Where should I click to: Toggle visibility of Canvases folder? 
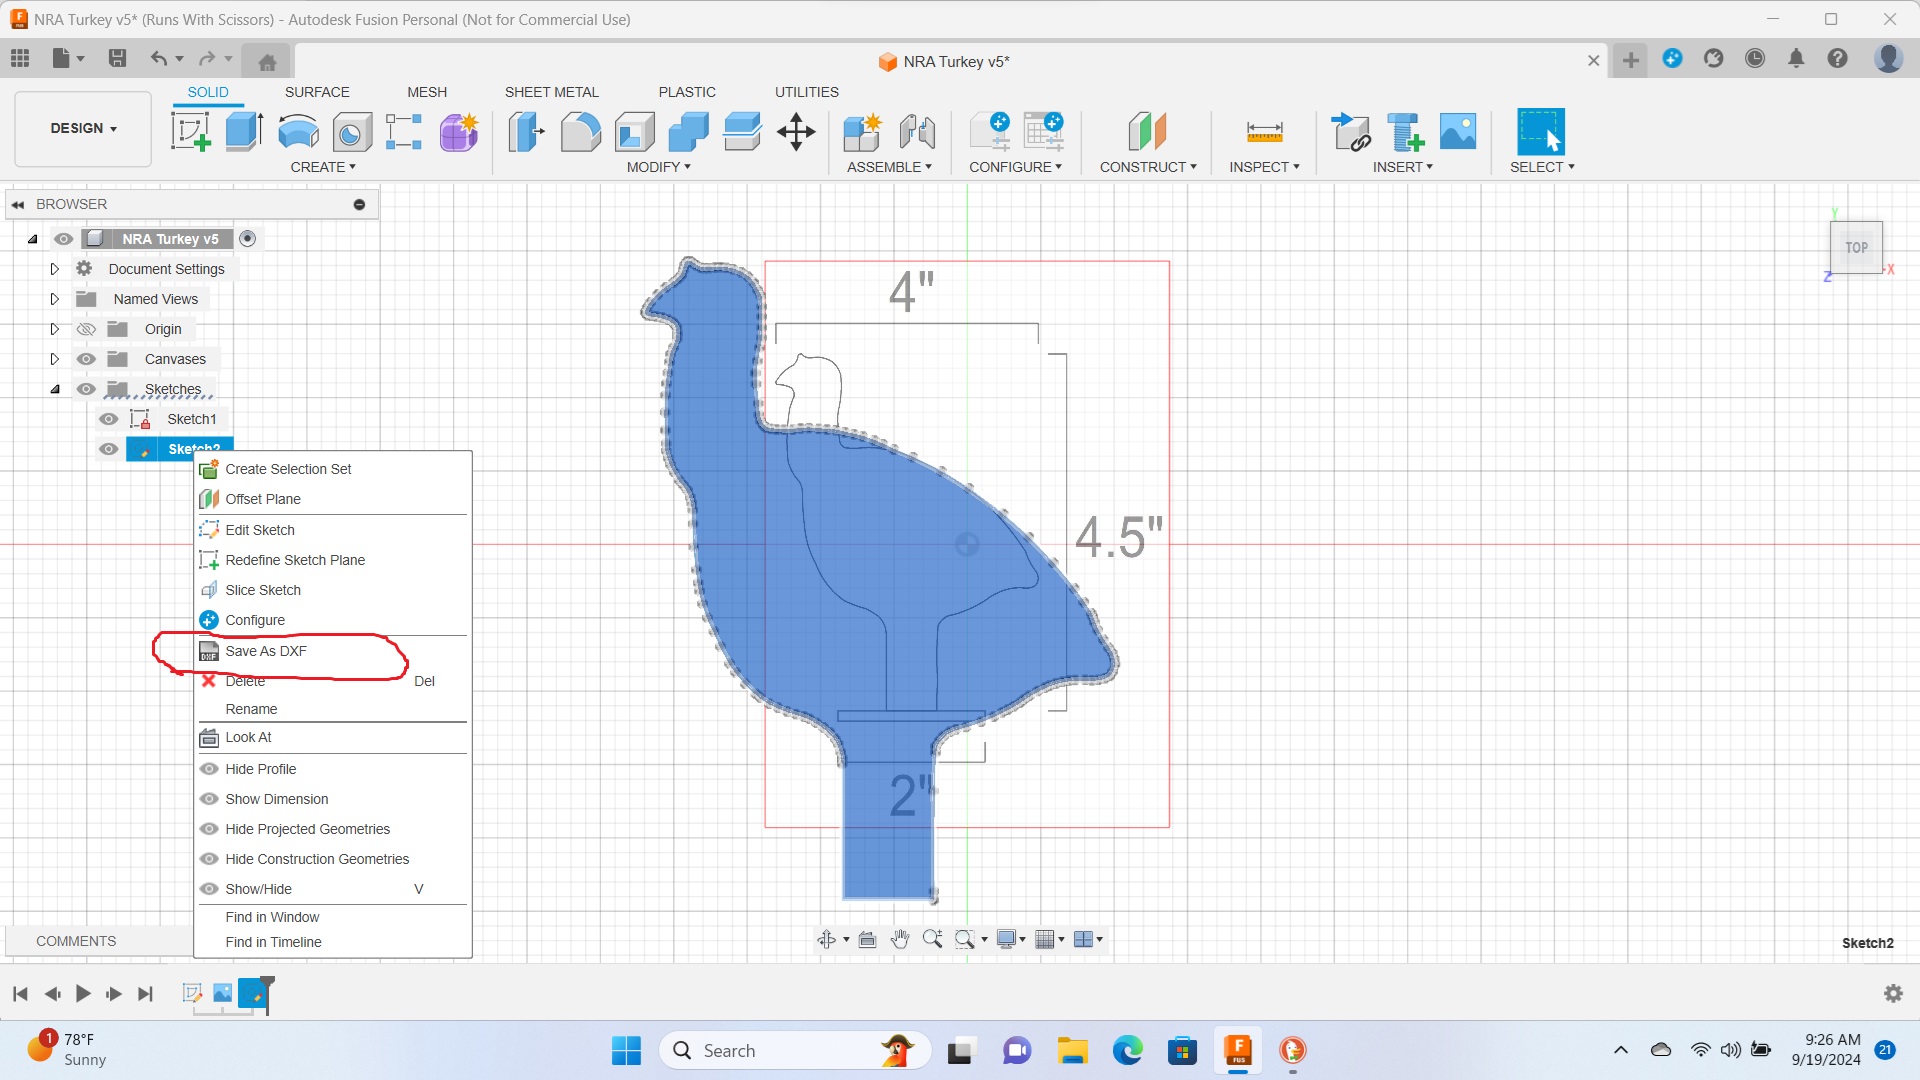86,359
